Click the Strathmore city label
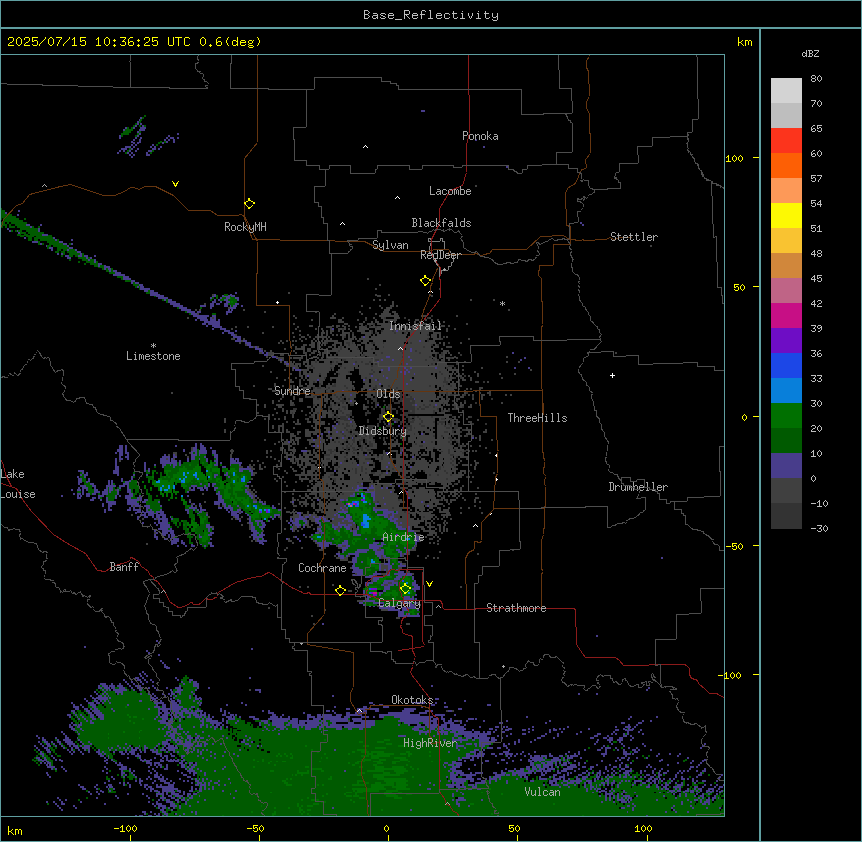862x842 pixels. pos(516,608)
